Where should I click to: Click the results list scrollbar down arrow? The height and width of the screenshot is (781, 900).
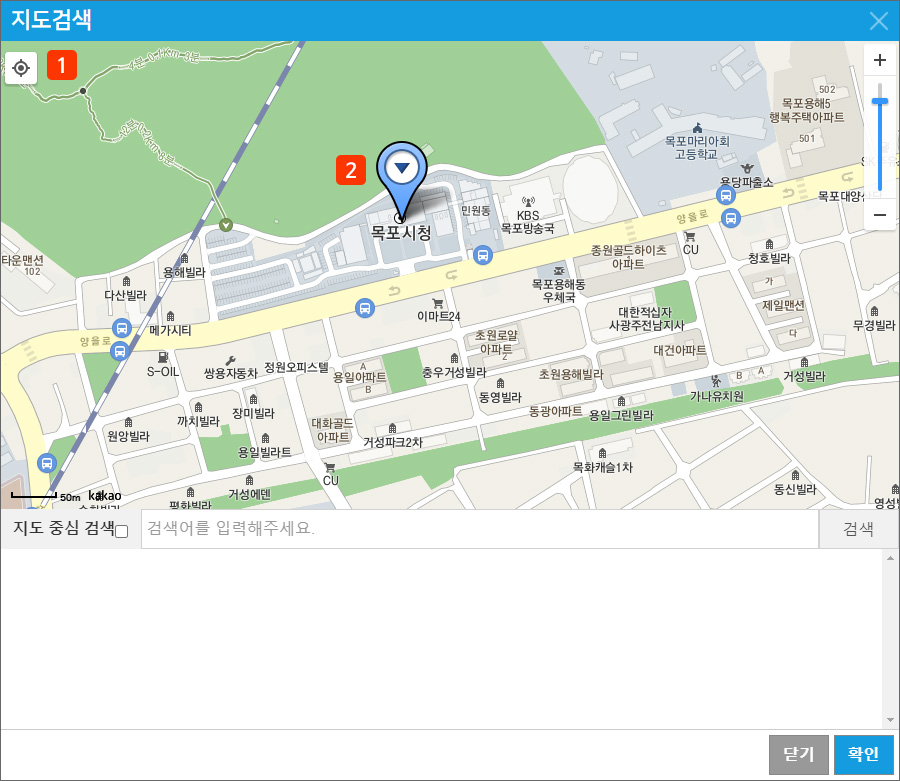[888, 720]
